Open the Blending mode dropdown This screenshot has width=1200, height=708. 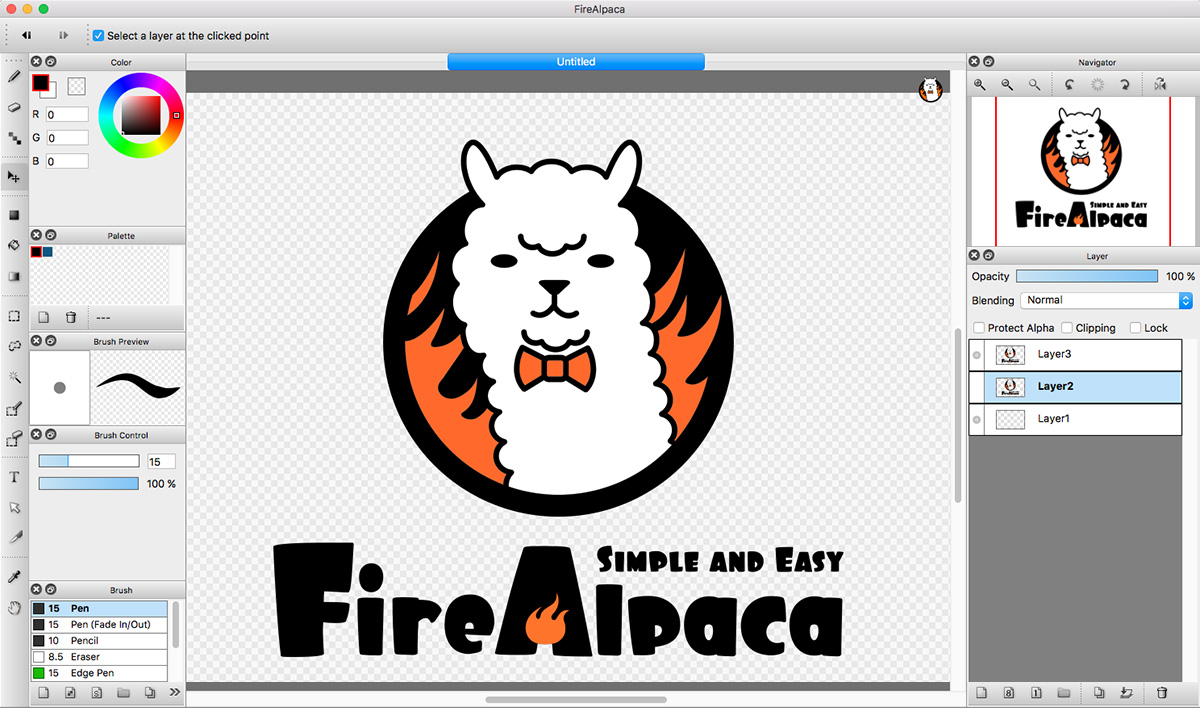tap(1104, 300)
